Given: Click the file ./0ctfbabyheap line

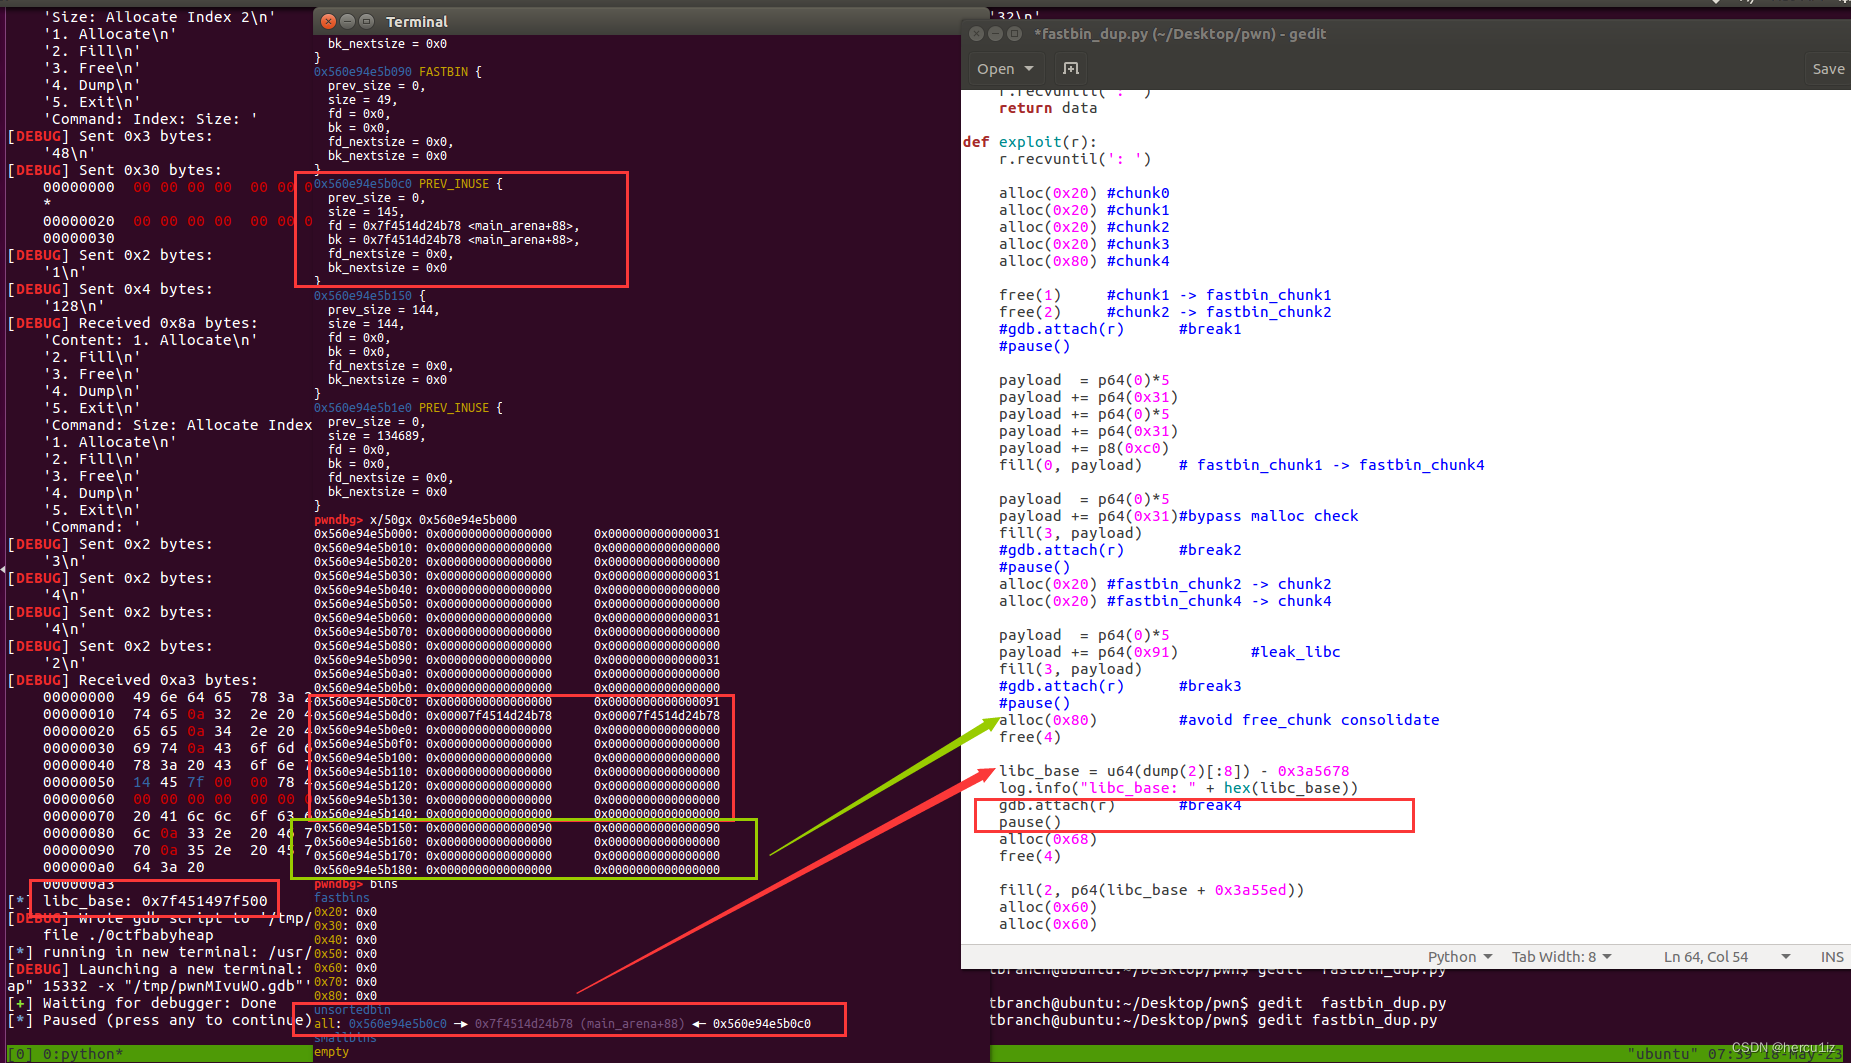Looking at the screenshot, I should click(x=128, y=935).
